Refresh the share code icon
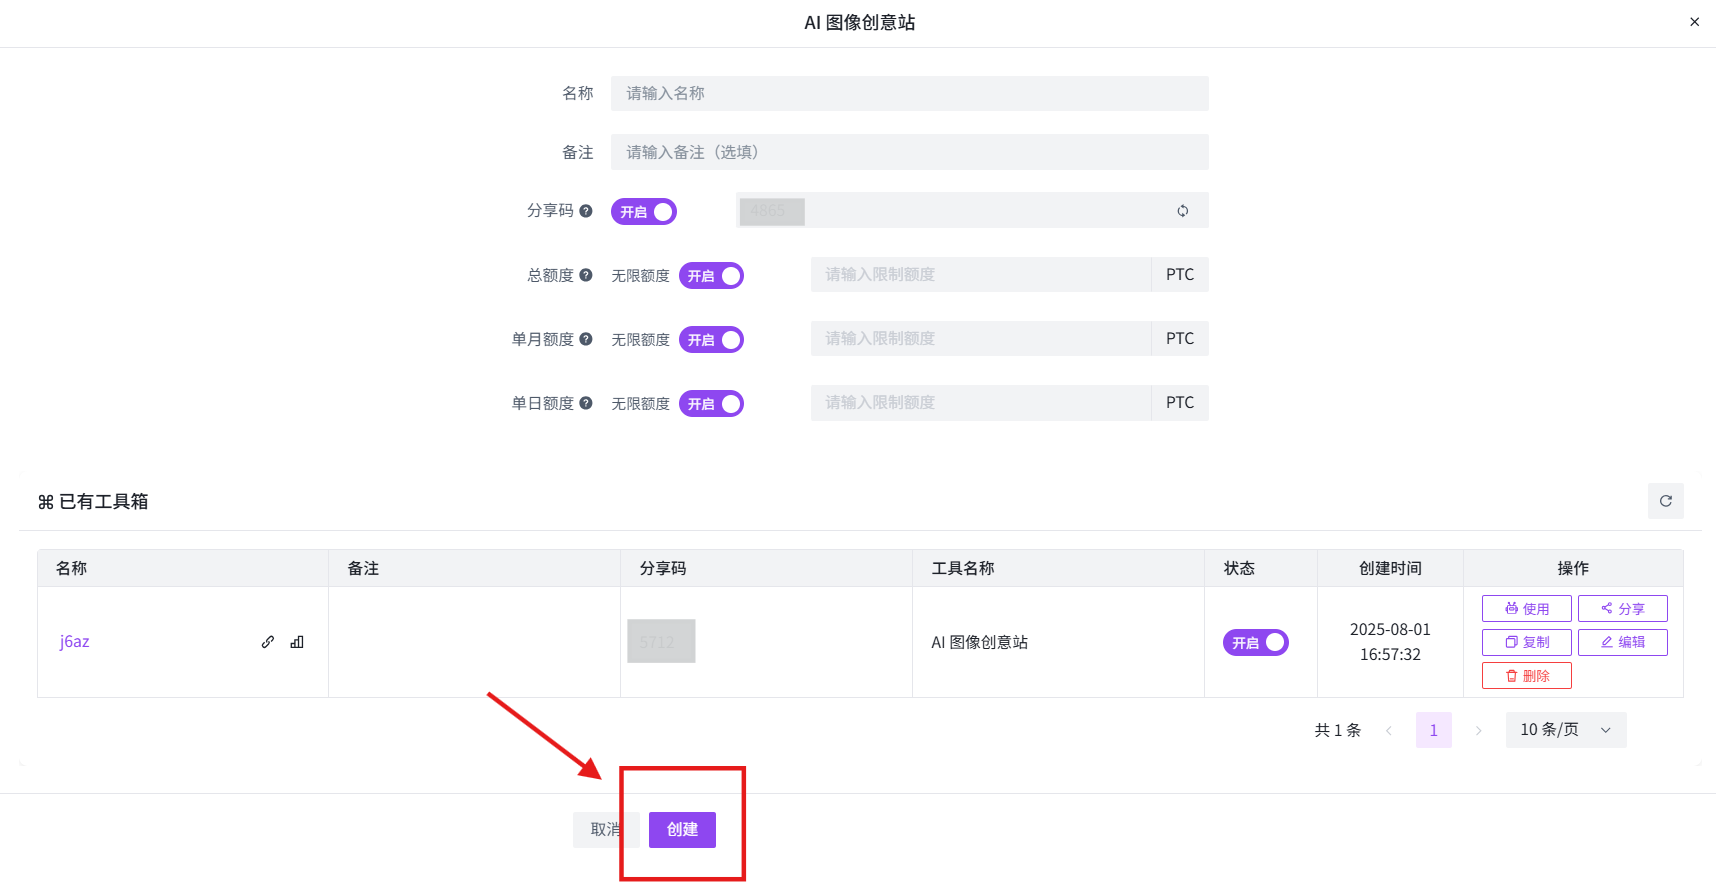Image resolution: width=1716 pixels, height=882 pixels. coord(1183,211)
